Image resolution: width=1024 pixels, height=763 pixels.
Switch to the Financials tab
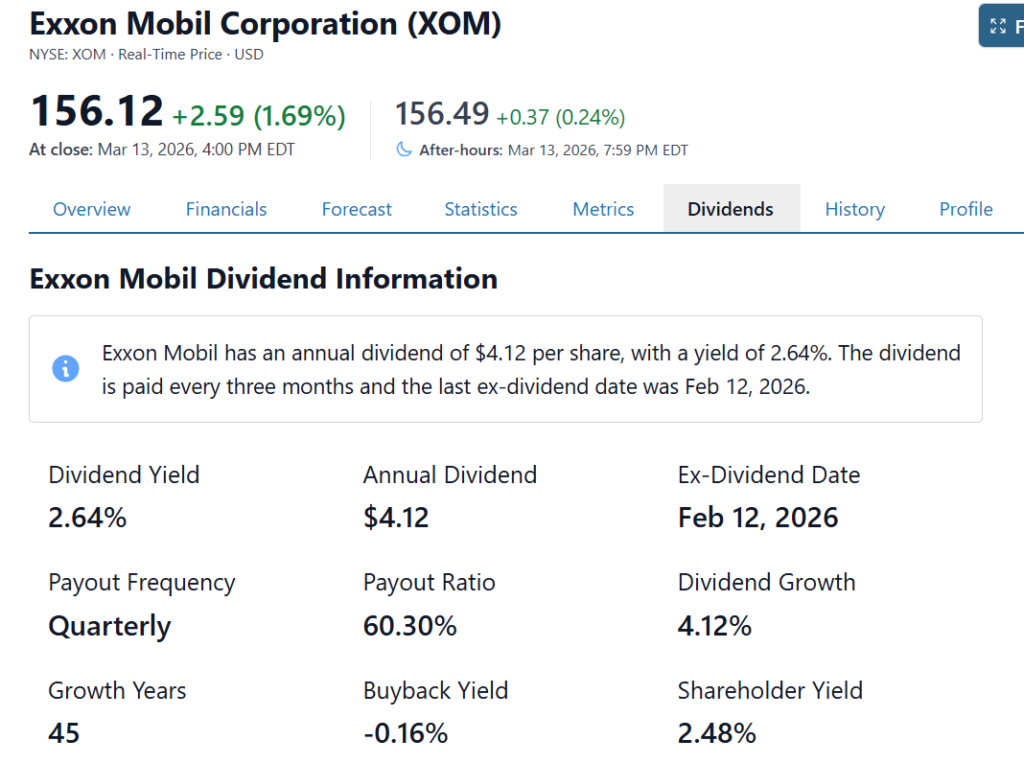226,209
